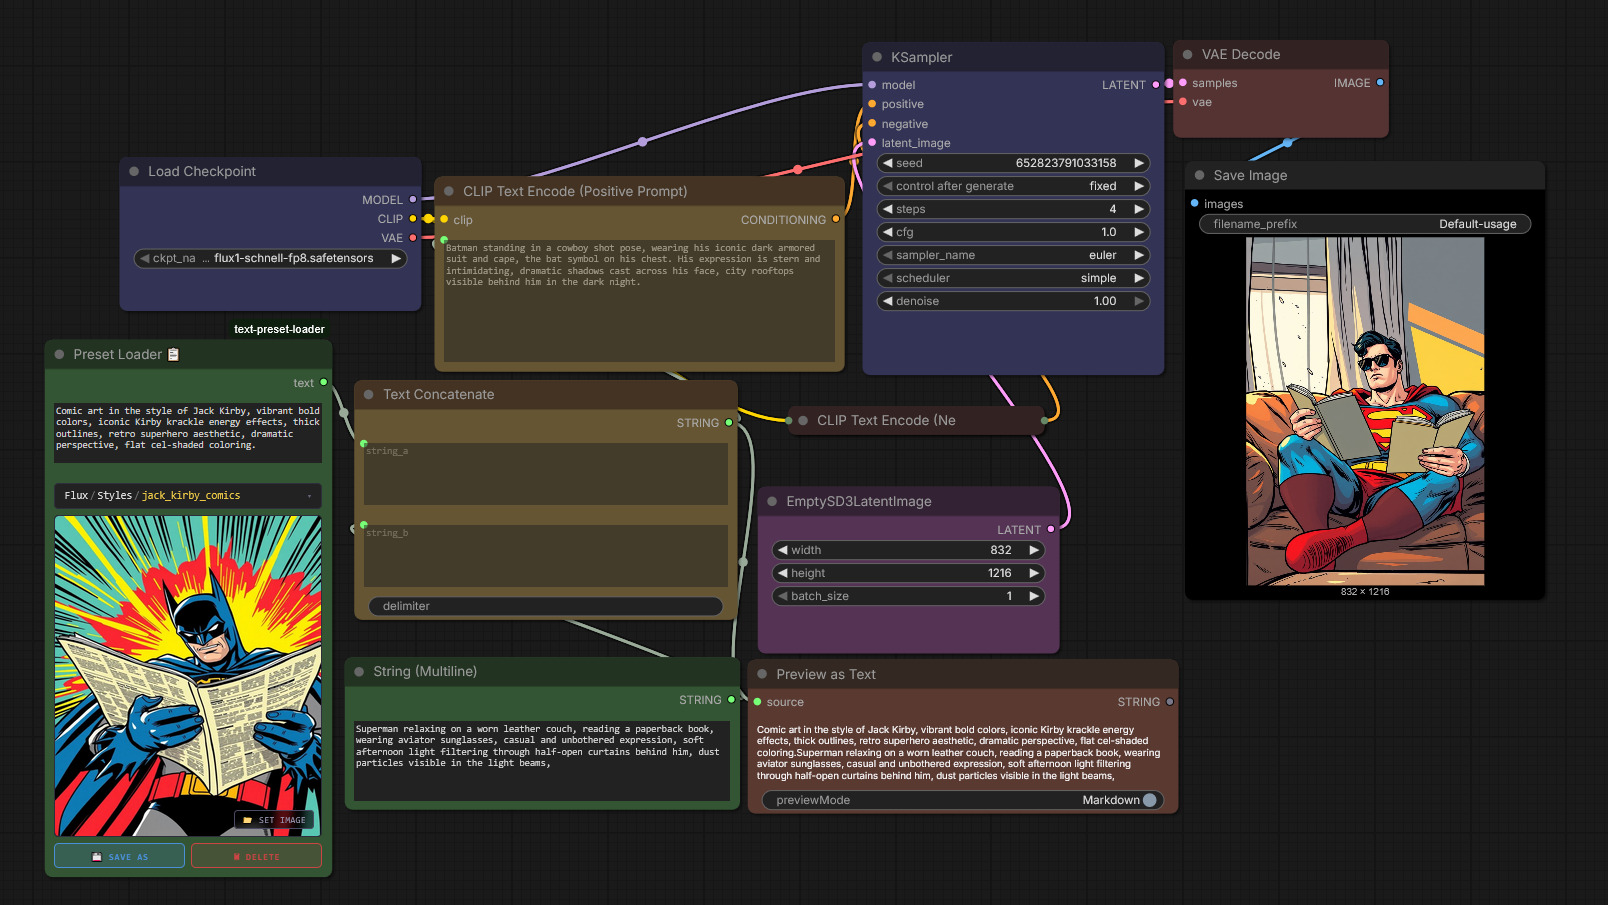Collapse the Text Concatenate node using its title dot
Viewport: 1608px width, 905px height.
point(369,395)
